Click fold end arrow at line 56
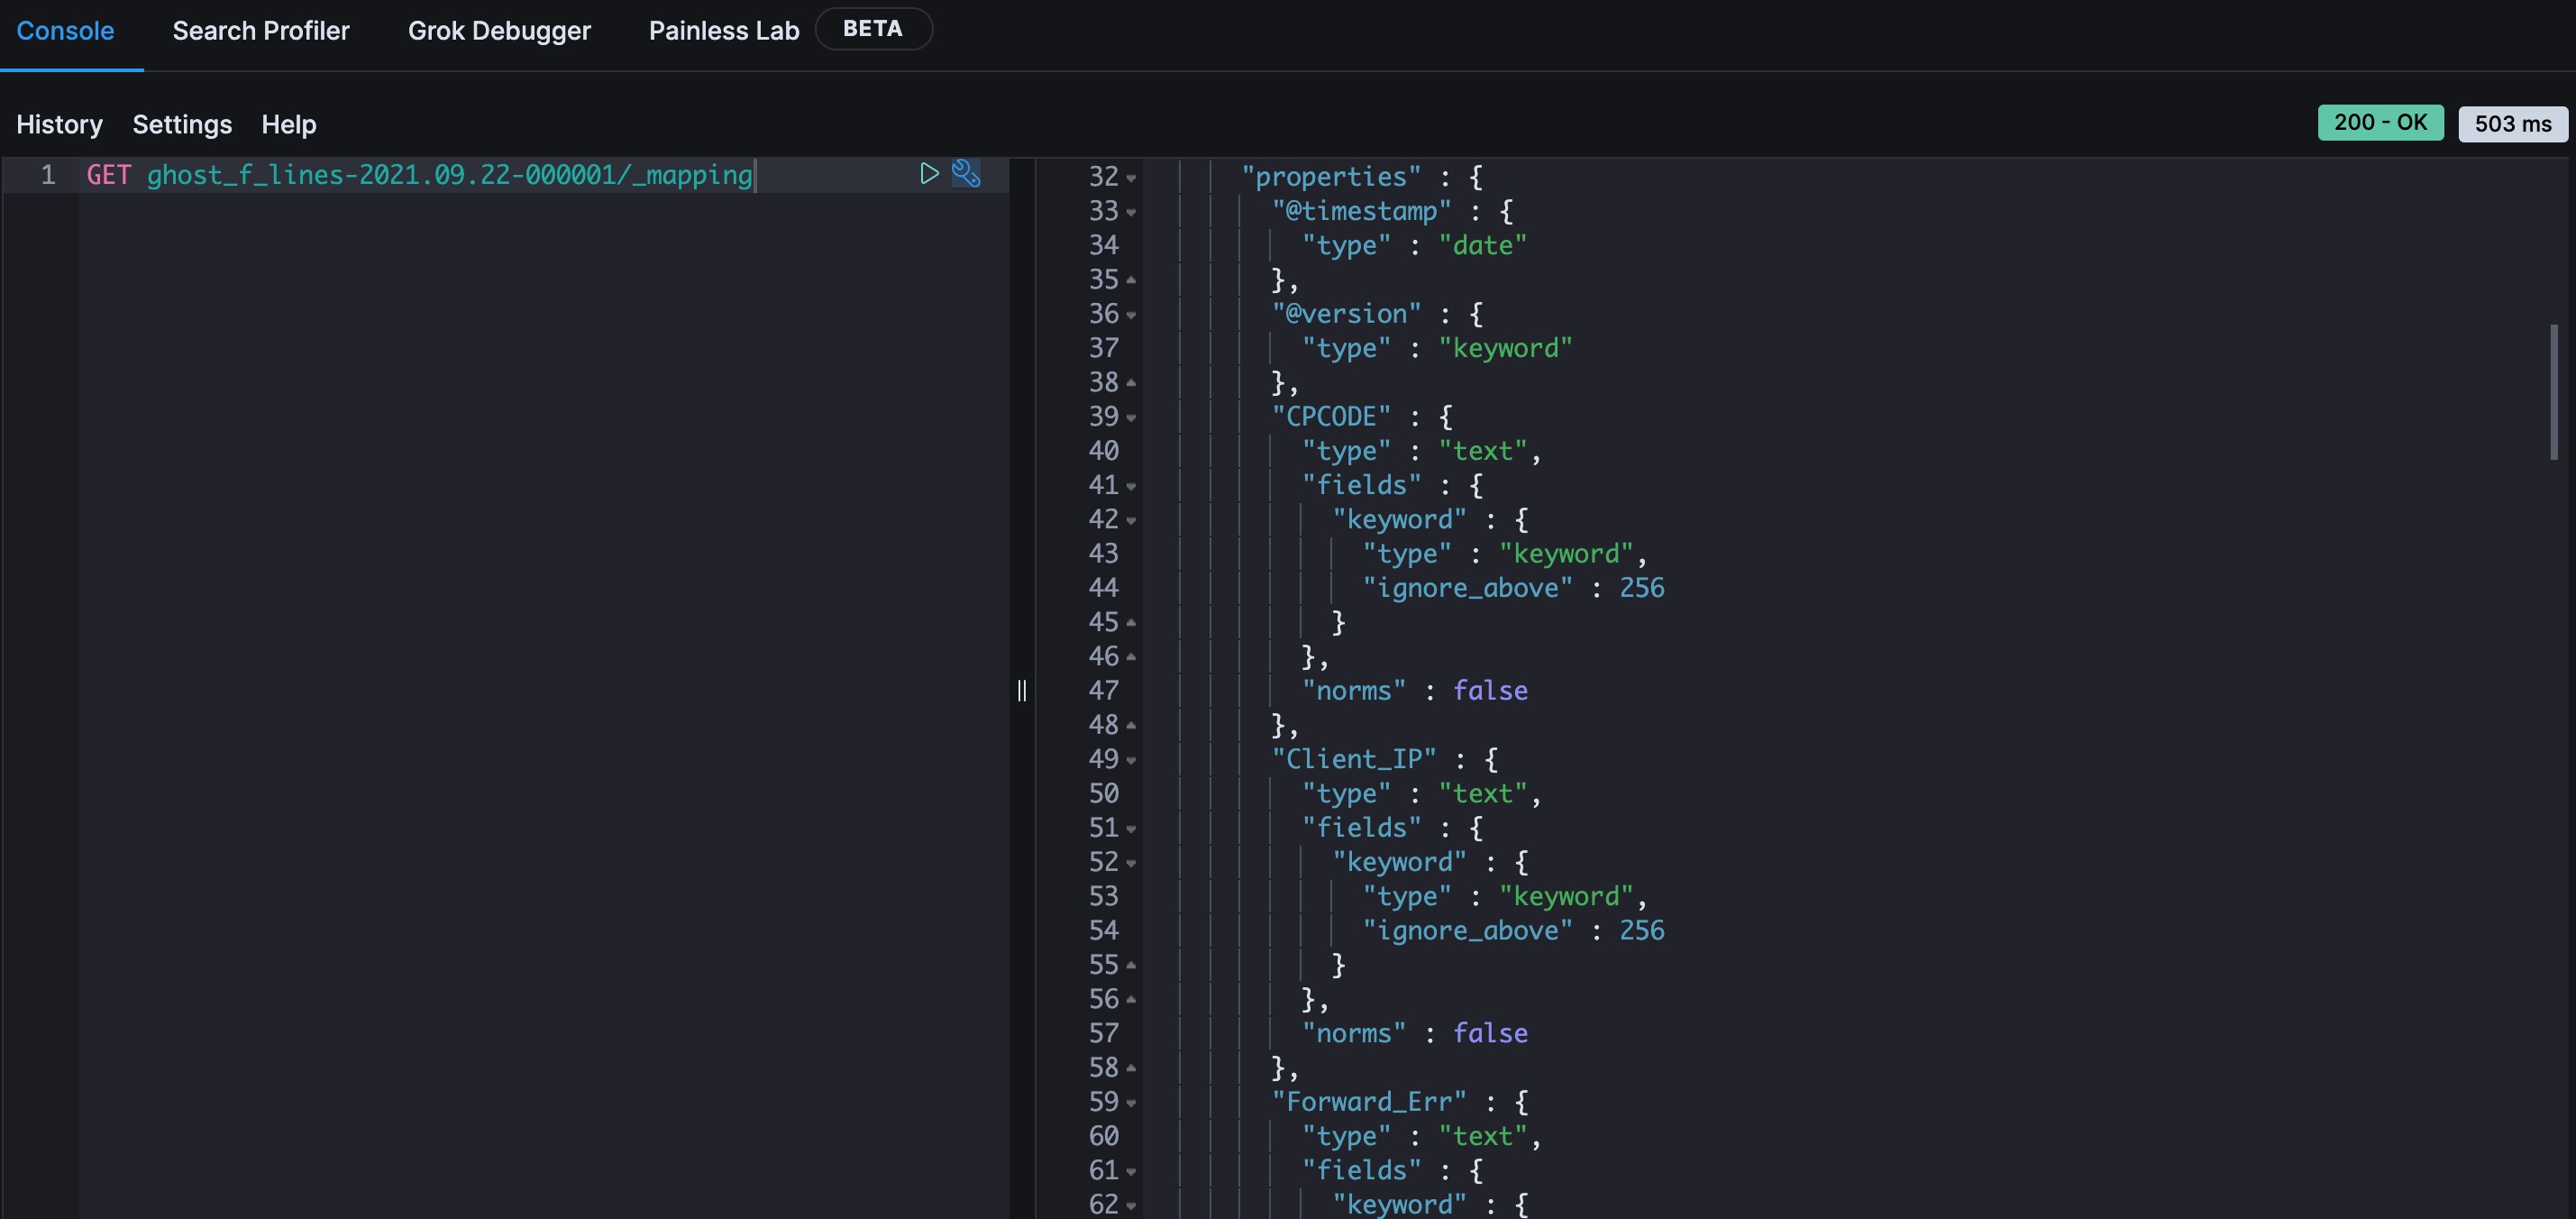The height and width of the screenshot is (1219, 2576). pyautogui.click(x=1131, y=1000)
